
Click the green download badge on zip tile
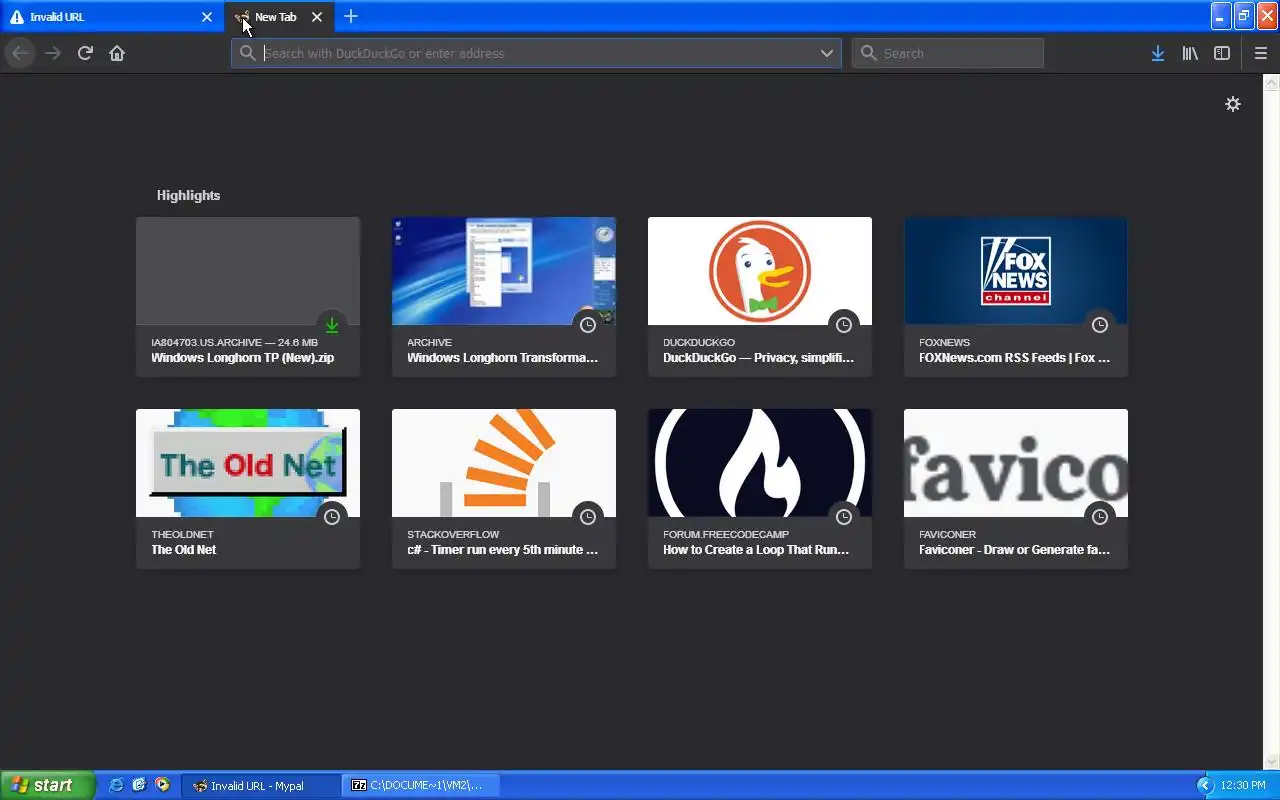[x=332, y=325]
